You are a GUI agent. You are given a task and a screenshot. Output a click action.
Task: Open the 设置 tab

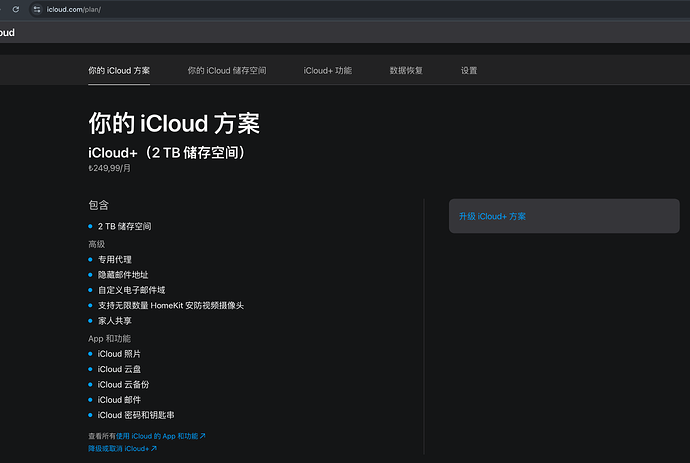[469, 70]
